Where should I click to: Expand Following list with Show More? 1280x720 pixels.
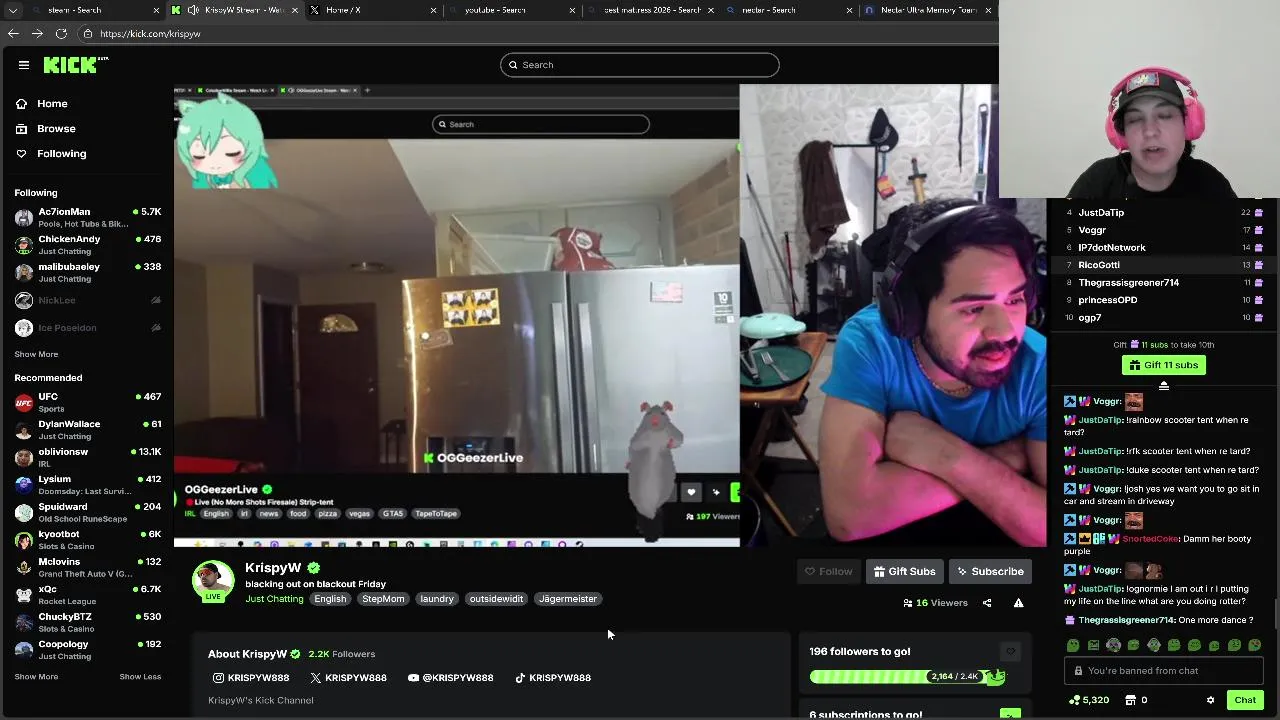(x=36, y=354)
